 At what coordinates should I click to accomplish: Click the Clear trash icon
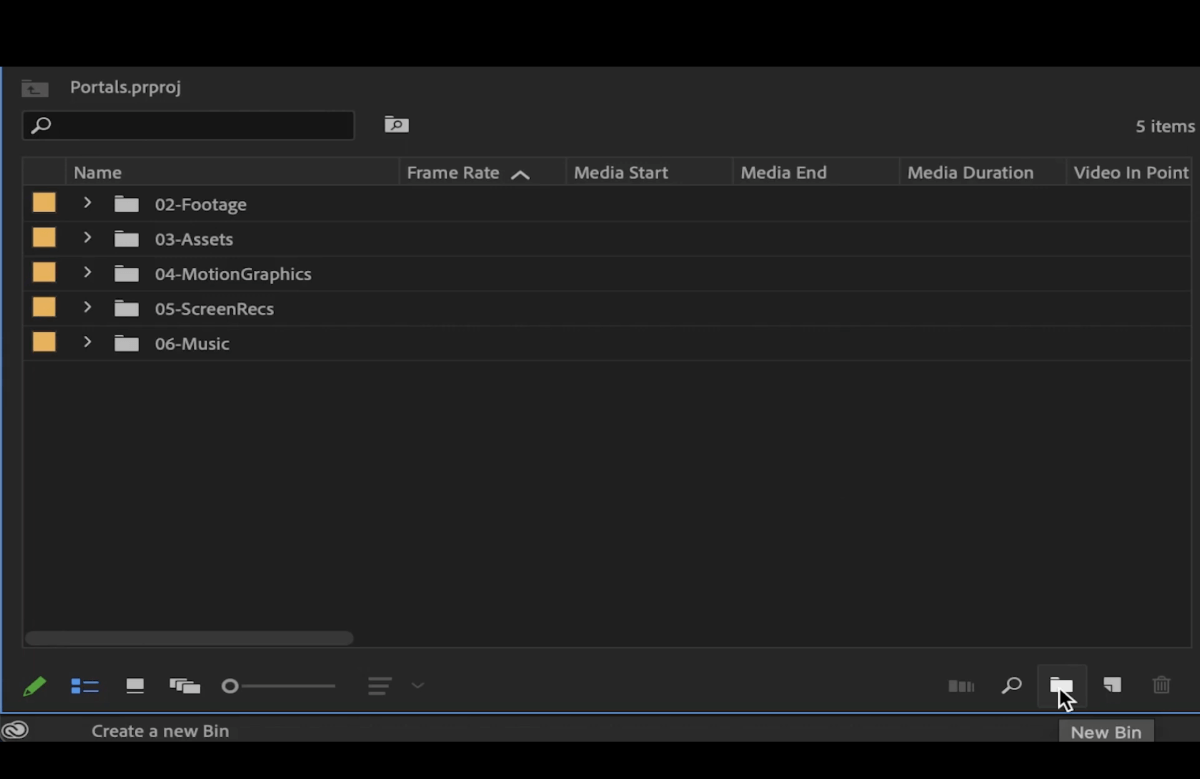pyautogui.click(x=1161, y=685)
